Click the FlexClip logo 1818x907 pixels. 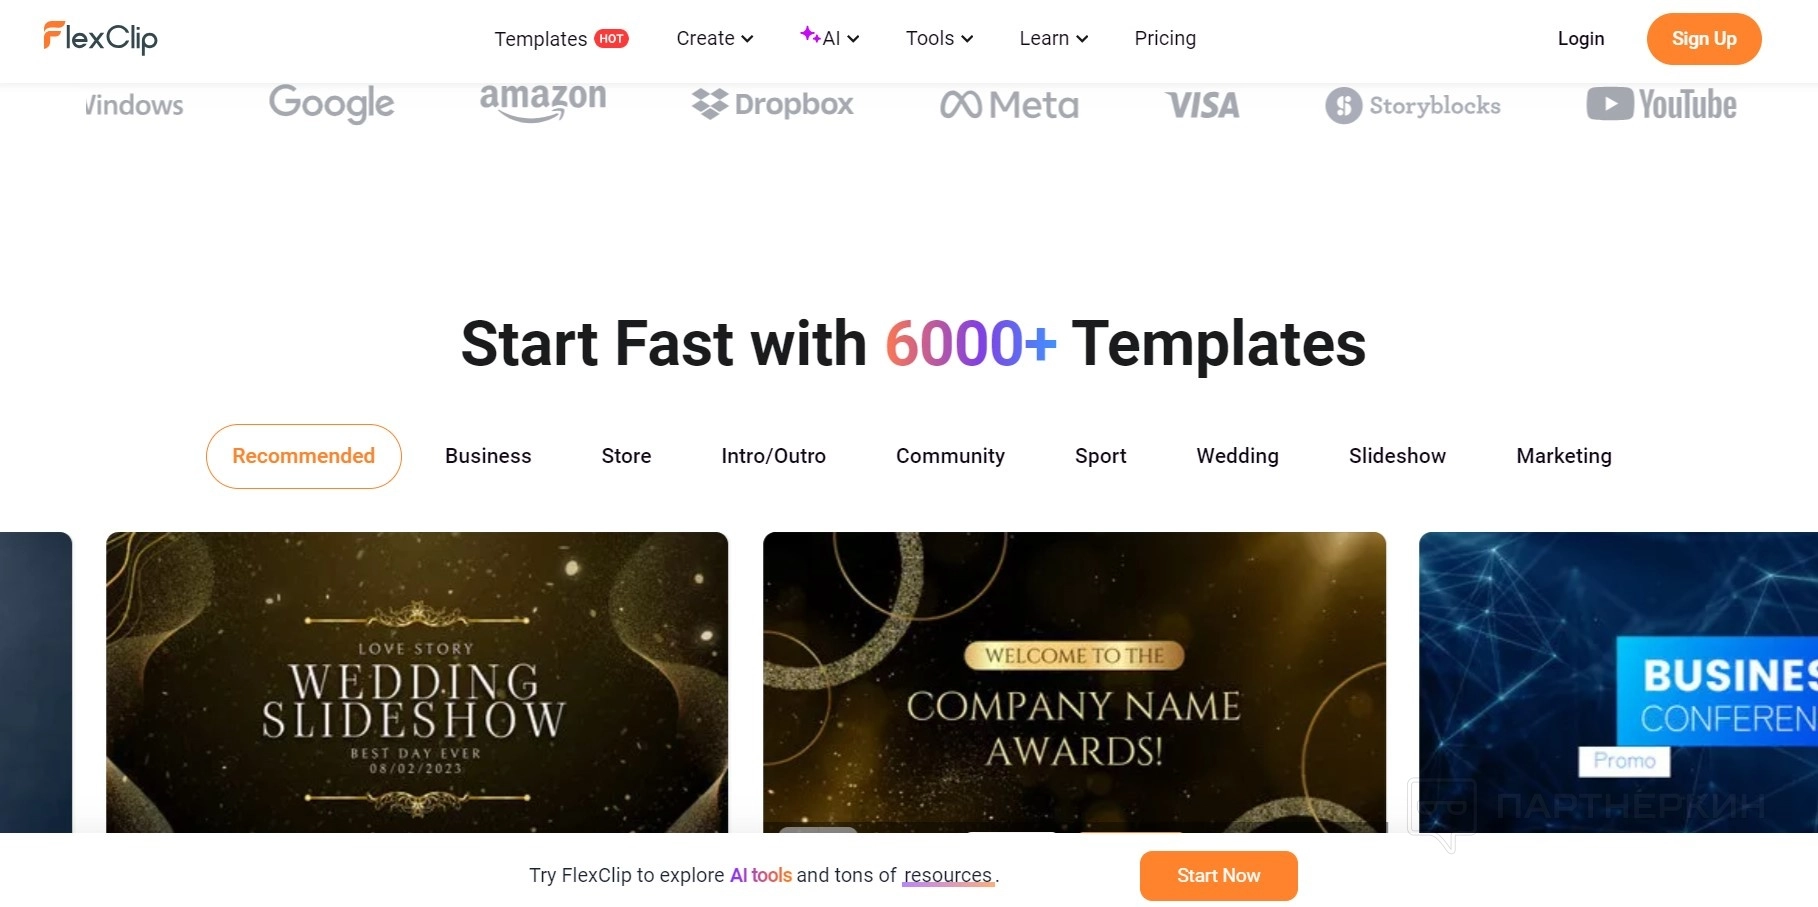[x=100, y=38]
